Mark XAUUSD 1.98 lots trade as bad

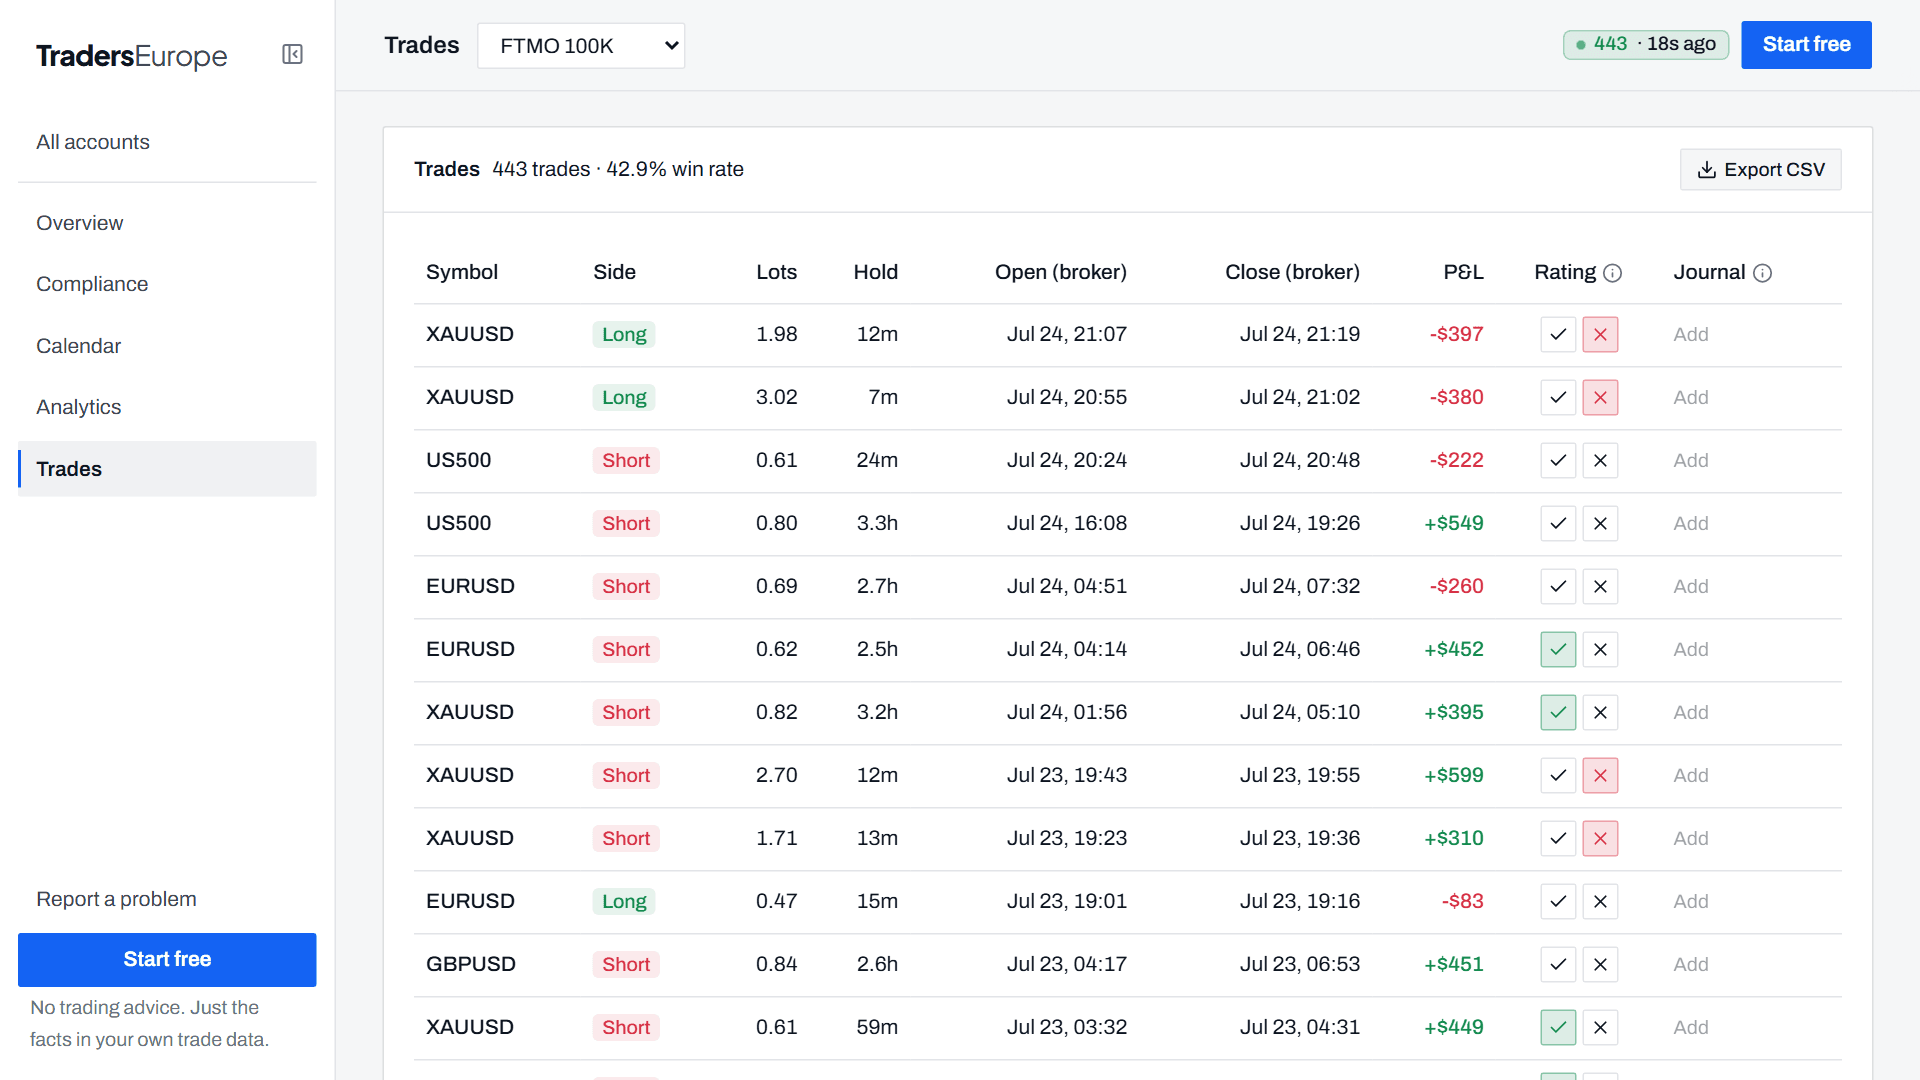[x=1600, y=335]
